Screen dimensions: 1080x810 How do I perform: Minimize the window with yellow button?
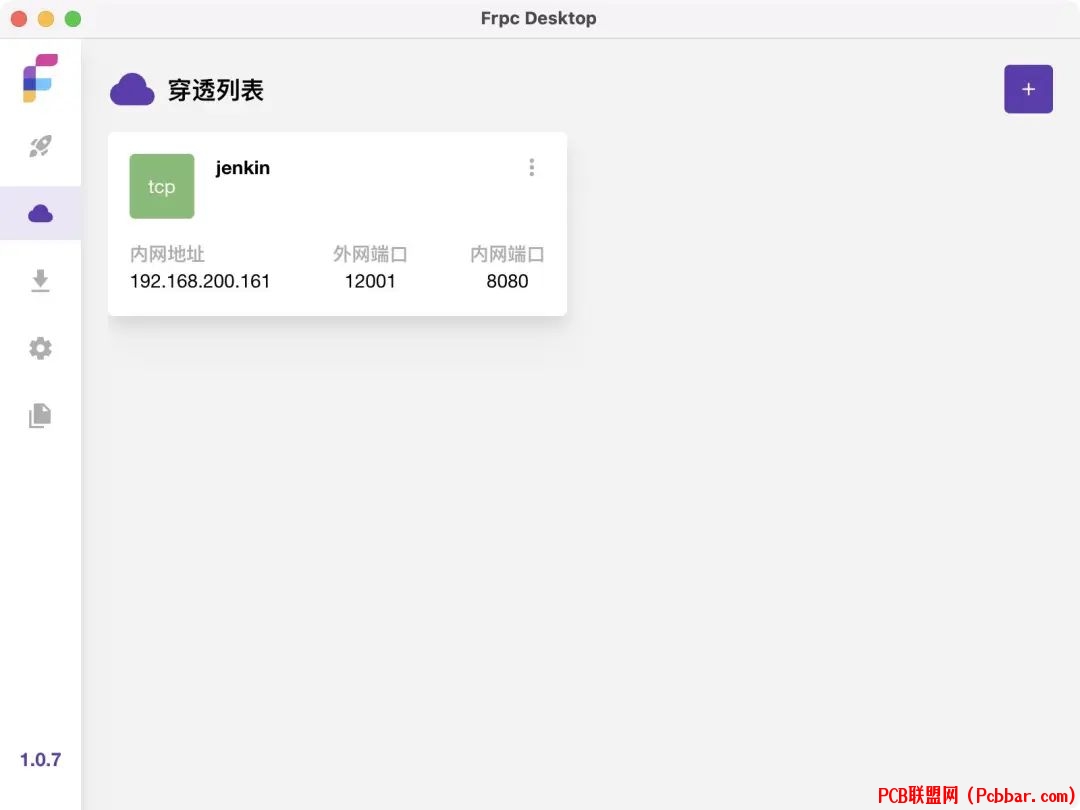pos(46,19)
